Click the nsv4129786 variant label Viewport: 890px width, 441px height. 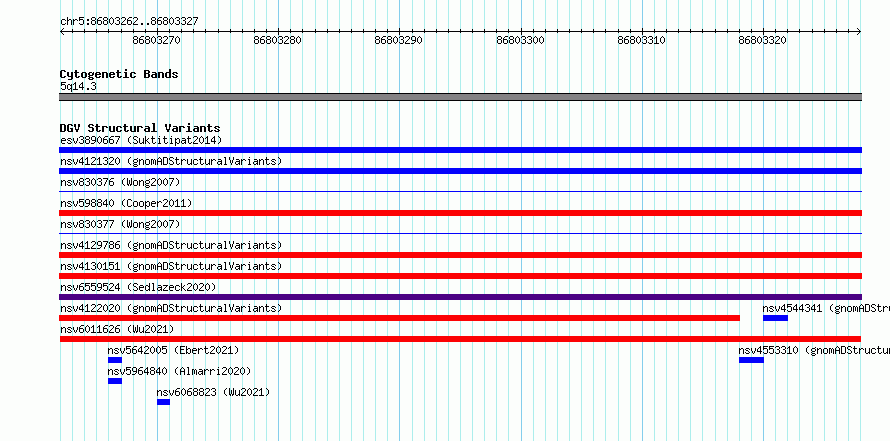[171, 245]
